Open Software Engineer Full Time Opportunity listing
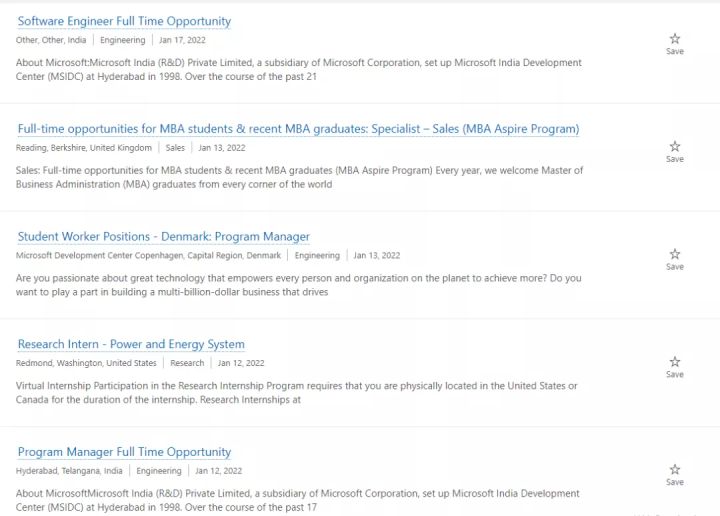This screenshot has height=516, width=720. [x=124, y=21]
